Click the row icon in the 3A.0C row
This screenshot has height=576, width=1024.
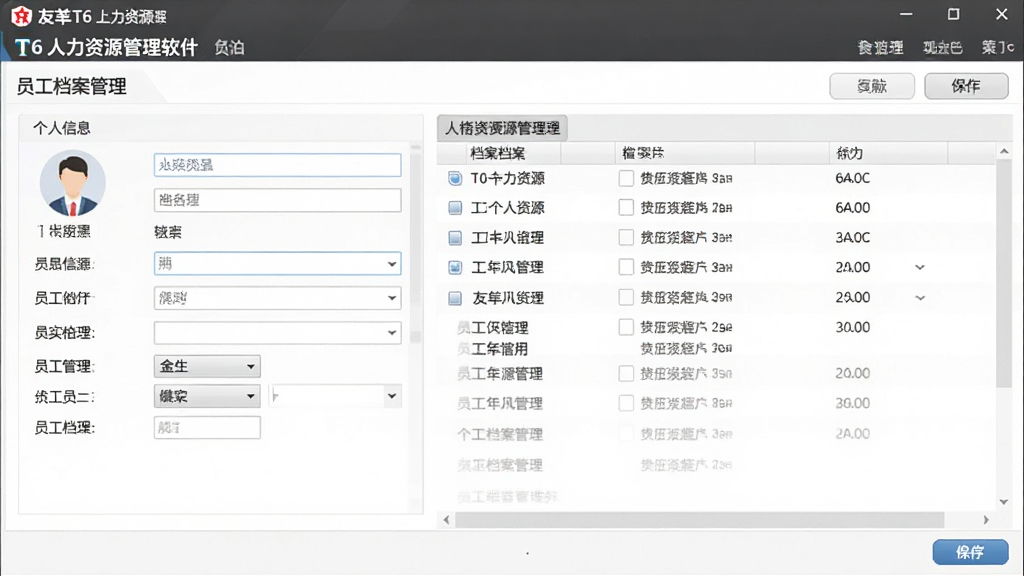tap(455, 238)
